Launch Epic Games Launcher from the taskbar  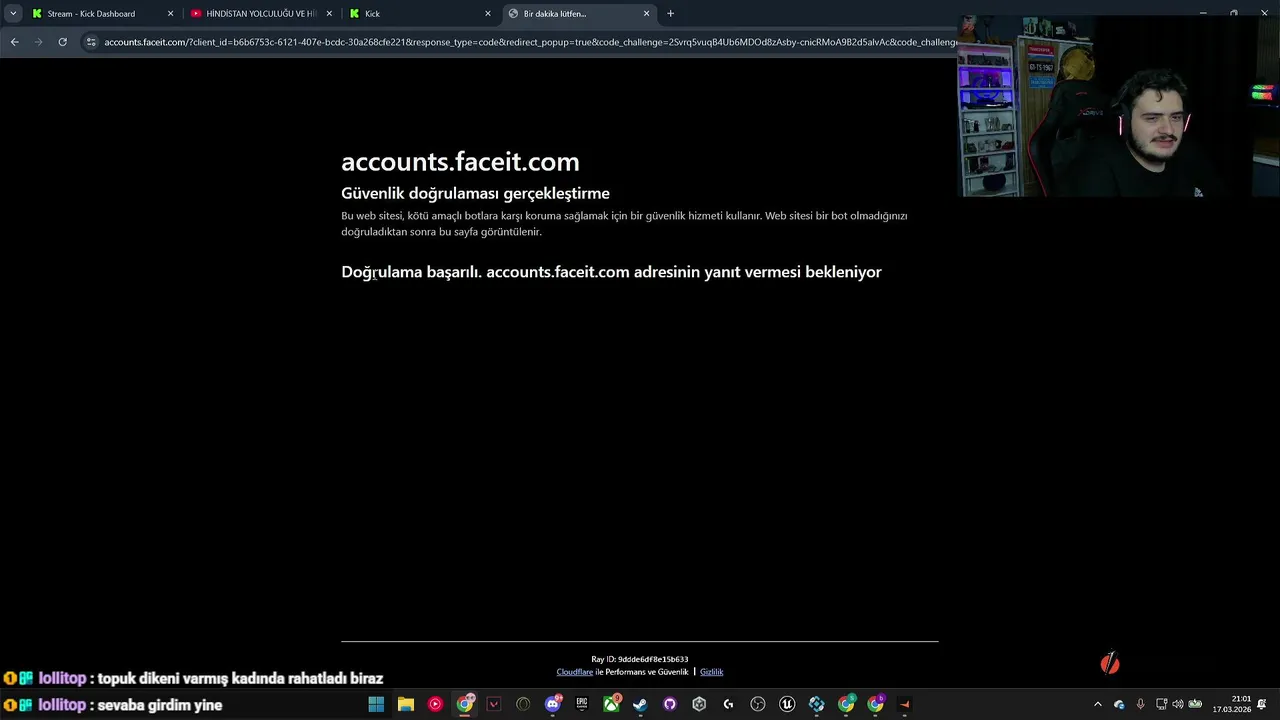pyautogui.click(x=582, y=704)
